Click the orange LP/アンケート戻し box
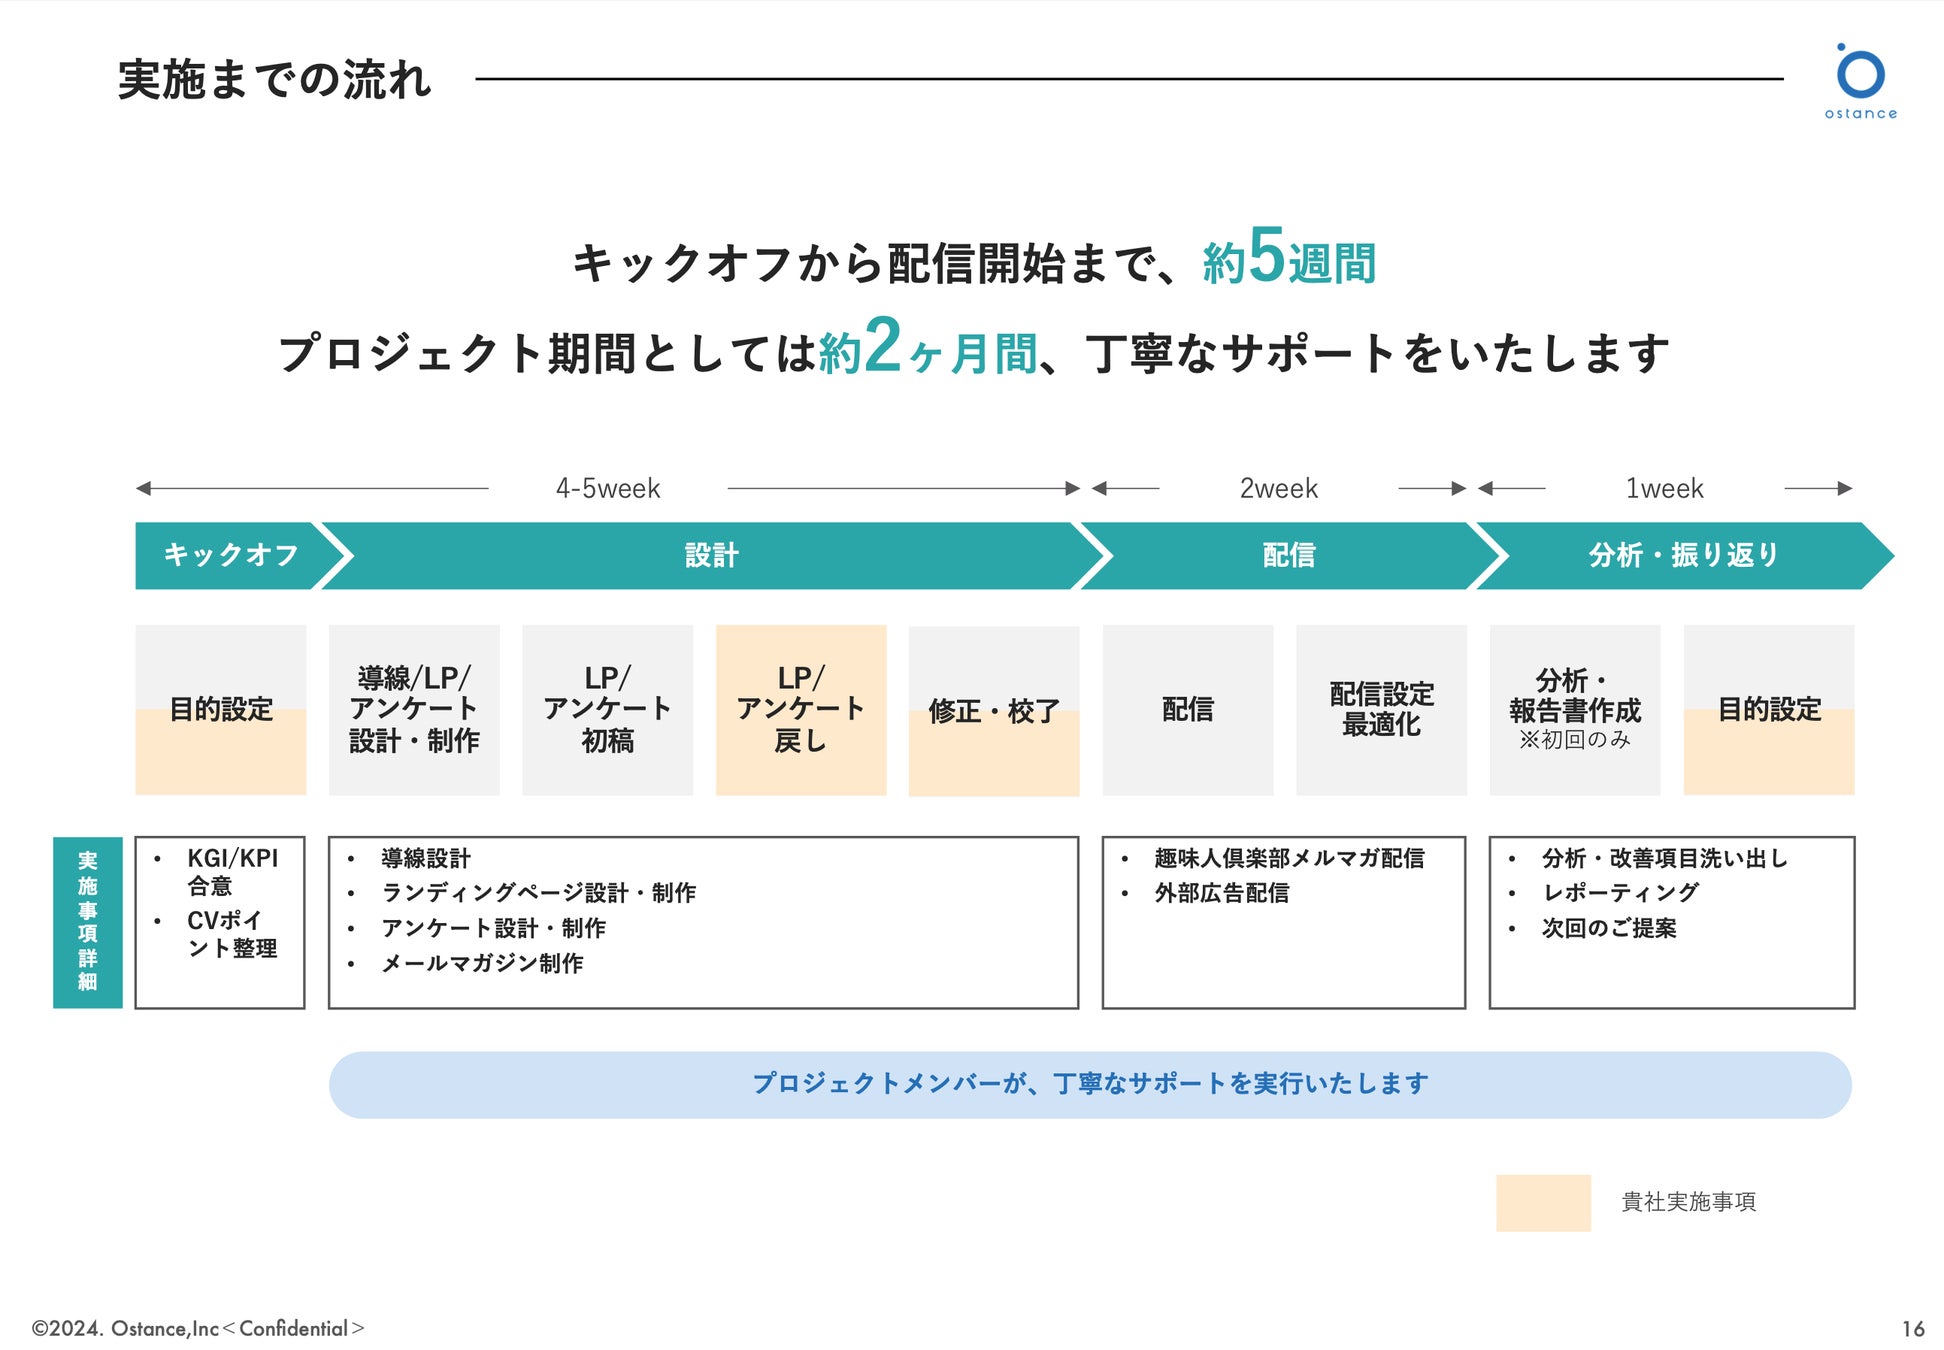Viewport: 1944px width, 1350px height. tap(801, 710)
